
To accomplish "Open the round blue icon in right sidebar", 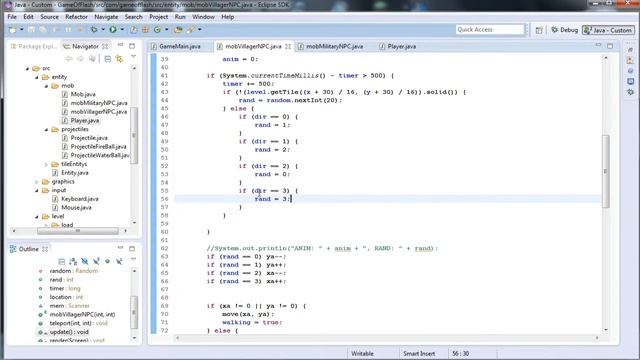I will coord(631,71).
